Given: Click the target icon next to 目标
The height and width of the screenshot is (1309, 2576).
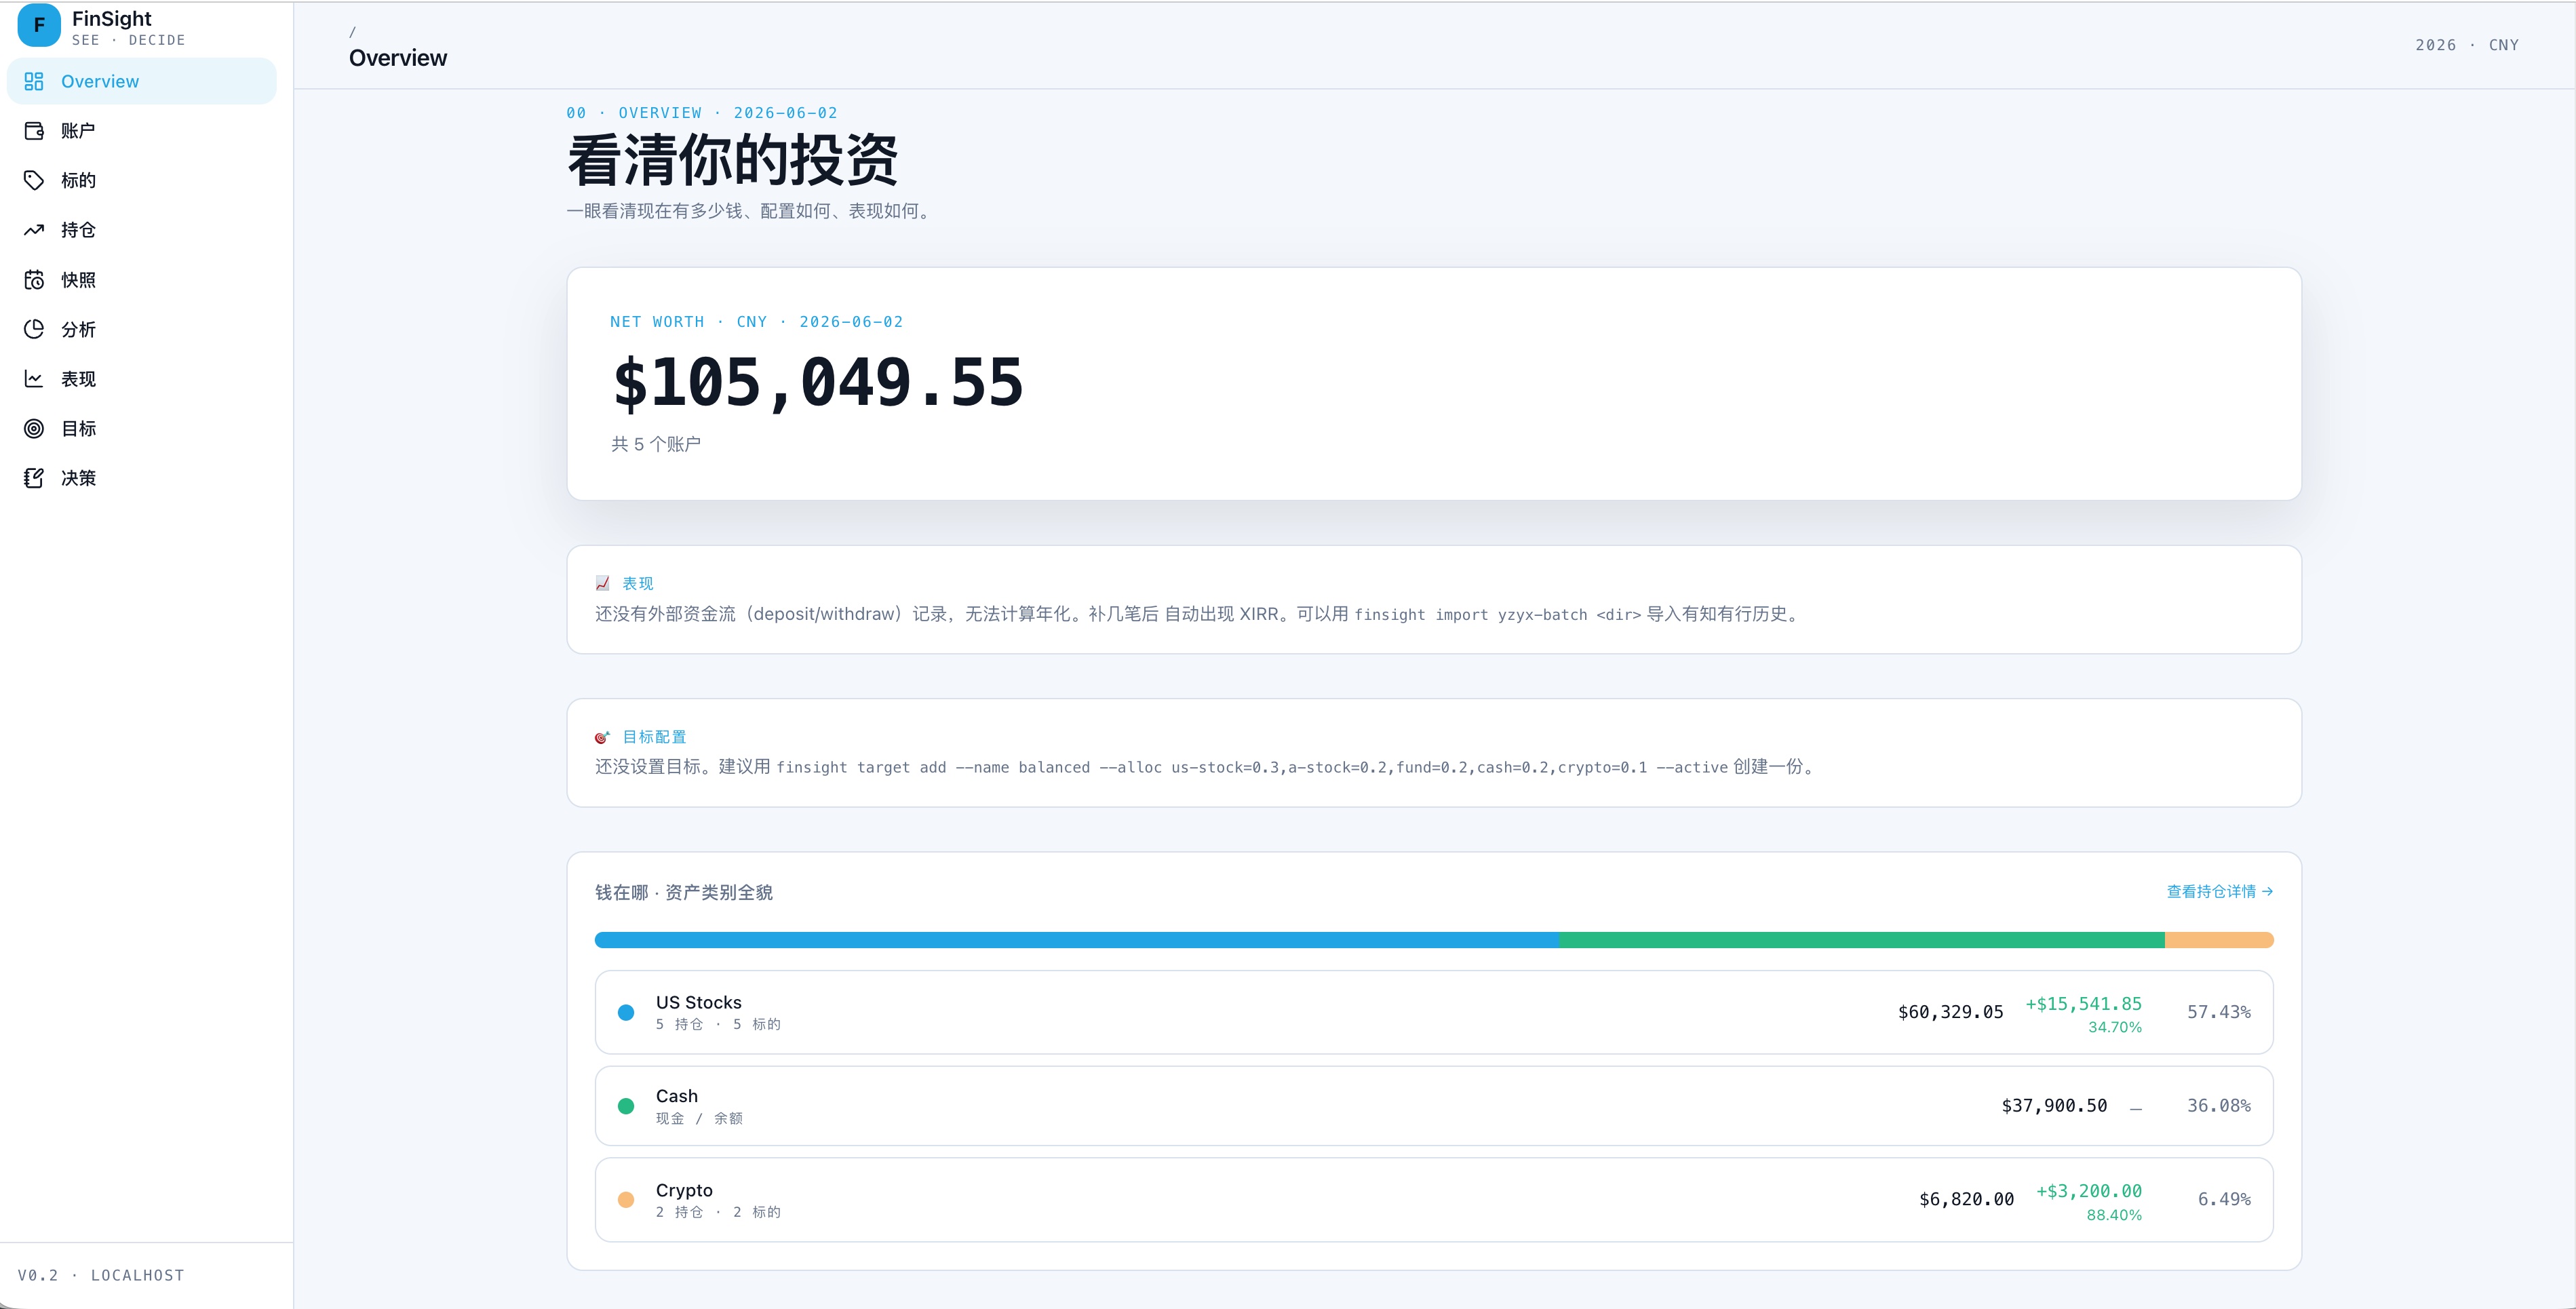Looking at the screenshot, I should [34, 428].
